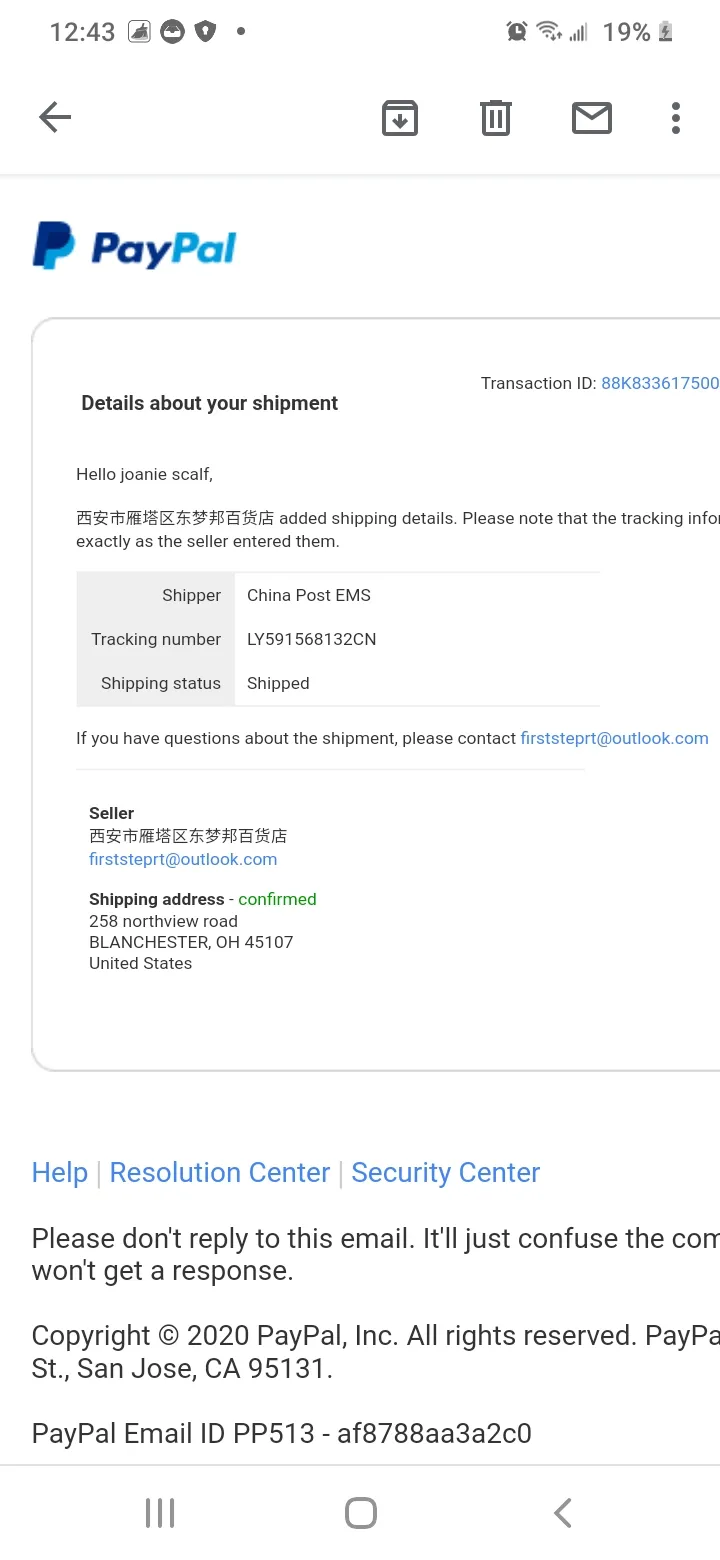Mark email as unread
Screen dimensions: 720x1560
(592, 118)
